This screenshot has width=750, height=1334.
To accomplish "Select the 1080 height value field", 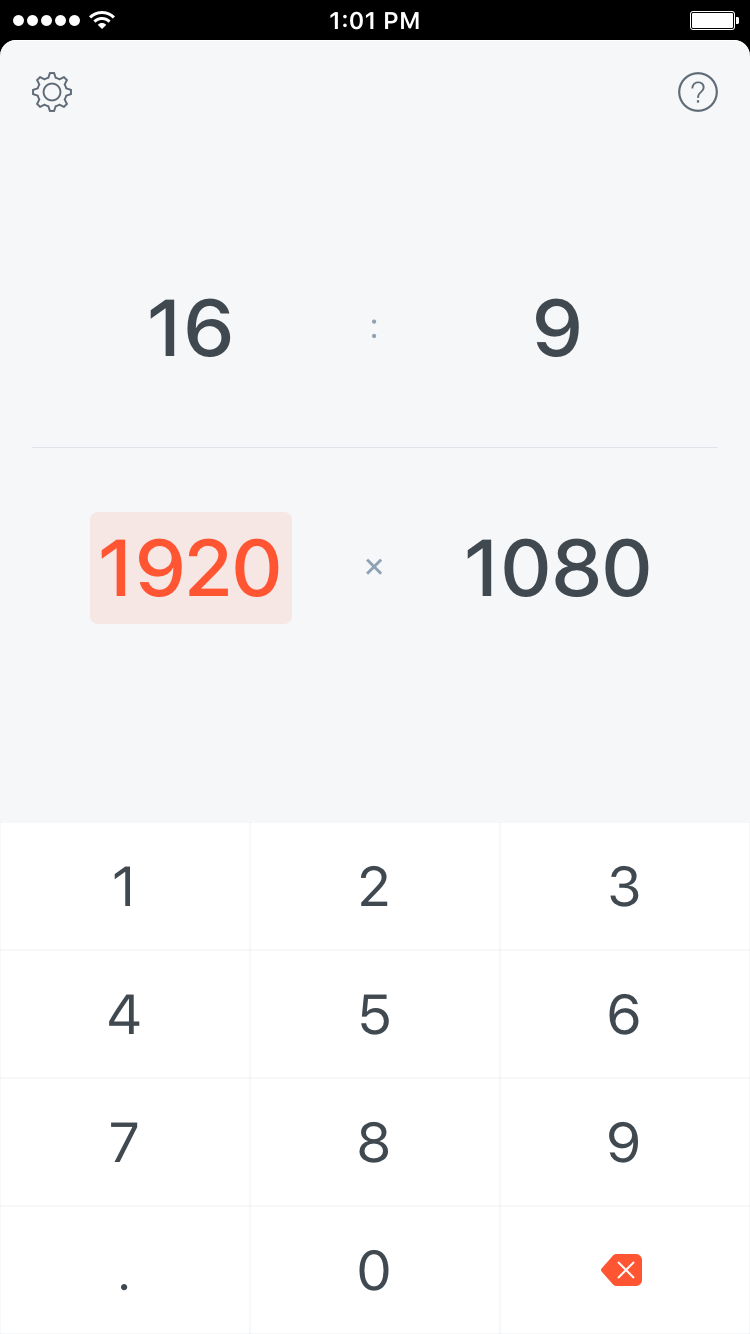I will tap(557, 568).
